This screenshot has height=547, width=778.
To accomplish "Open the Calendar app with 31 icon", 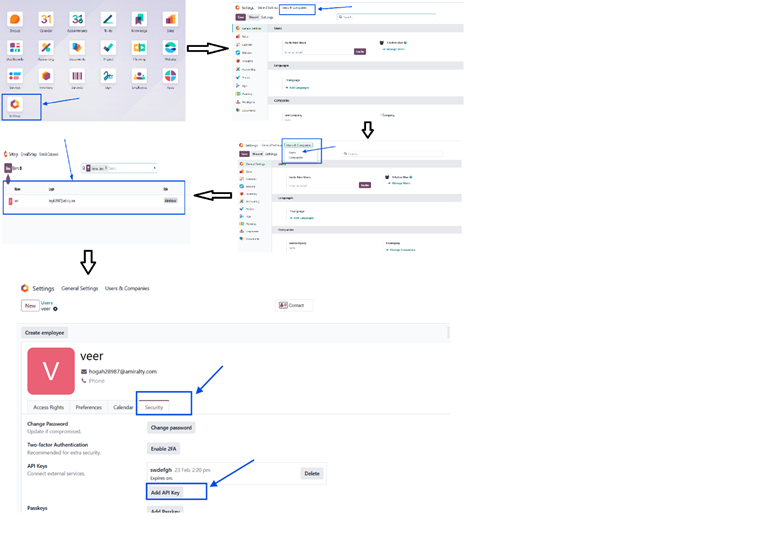I will point(46,20).
